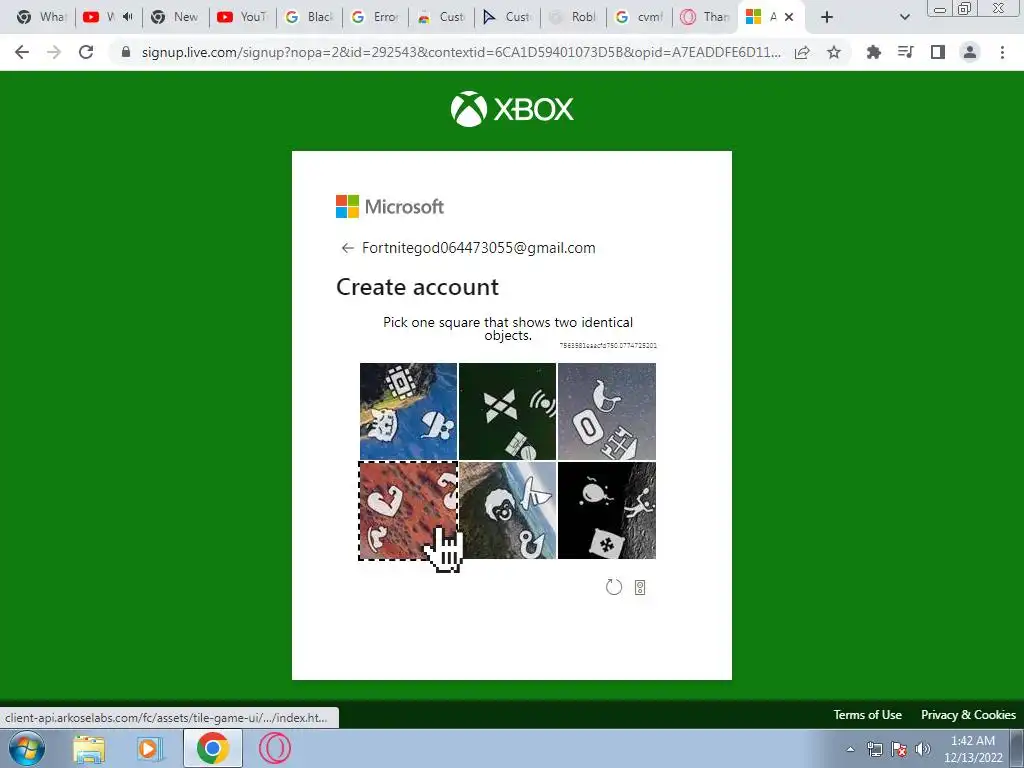Click the address bar URL field

point(460,52)
